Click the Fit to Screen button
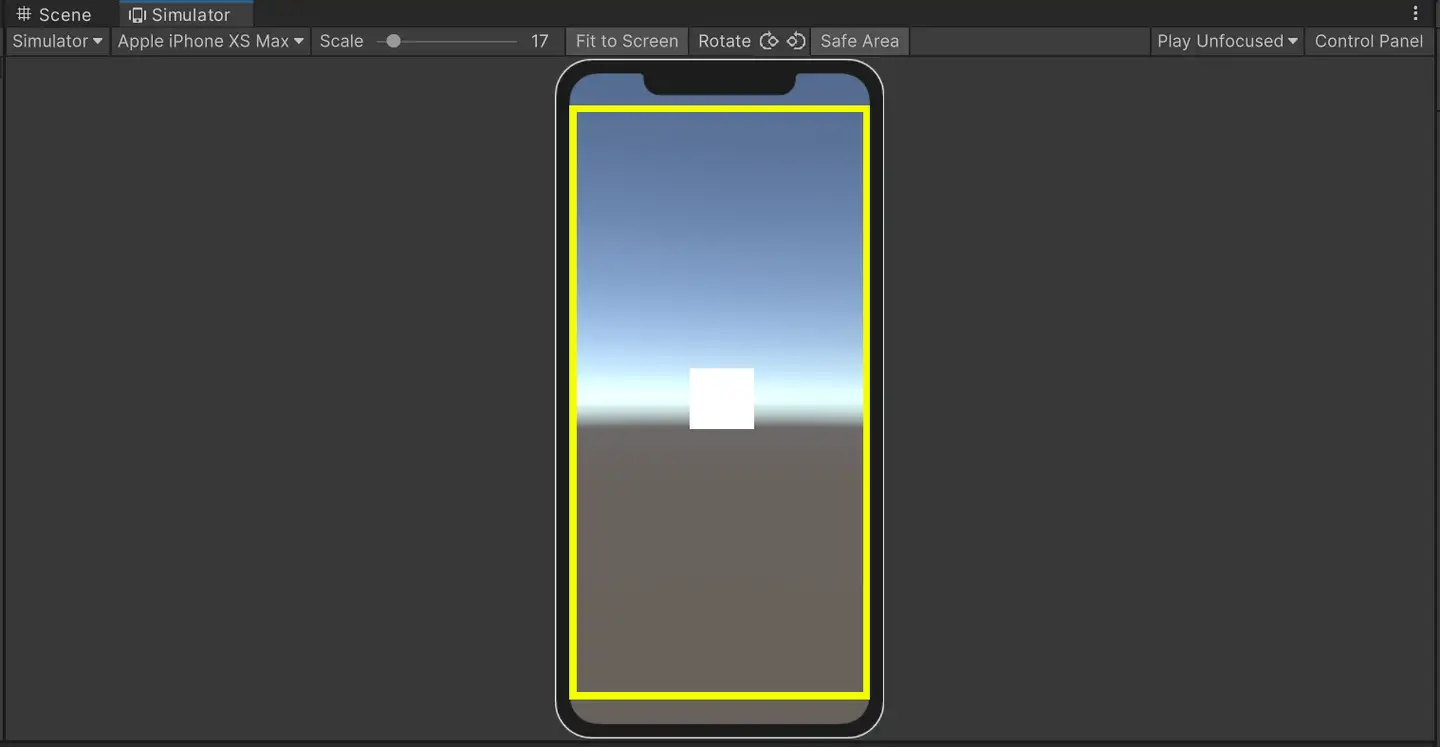The width and height of the screenshot is (1440, 747). 627,41
